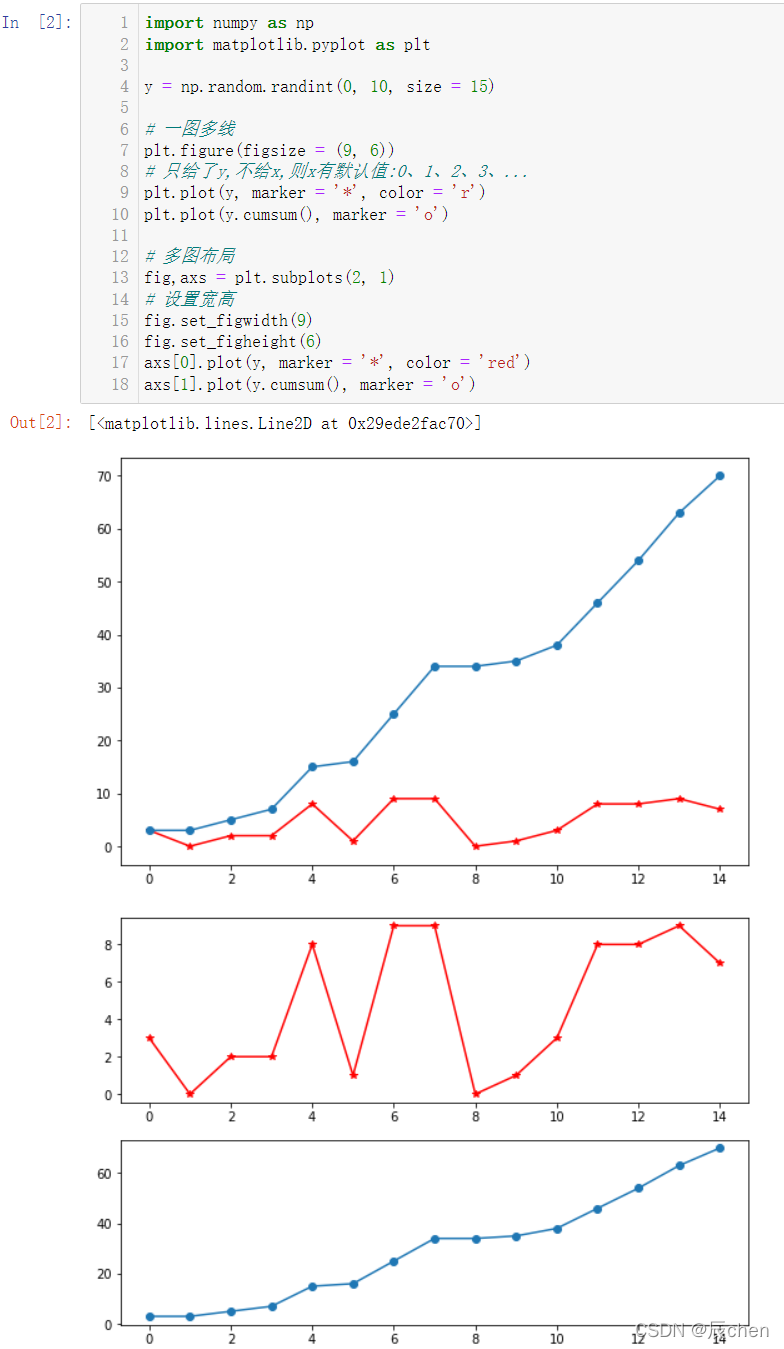784x1349 pixels.
Task: Click the fig.set_figwidth(9) line
Action: (x=229, y=320)
